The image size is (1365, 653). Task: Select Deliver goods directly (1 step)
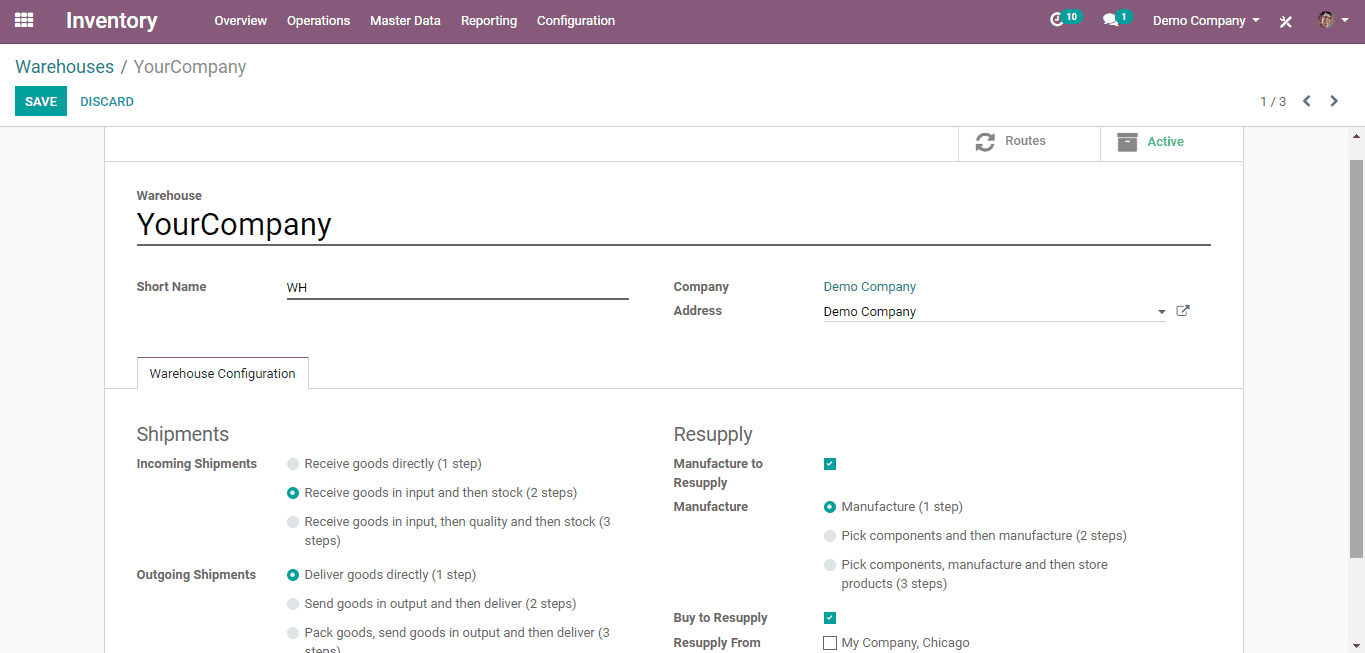pos(293,575)
